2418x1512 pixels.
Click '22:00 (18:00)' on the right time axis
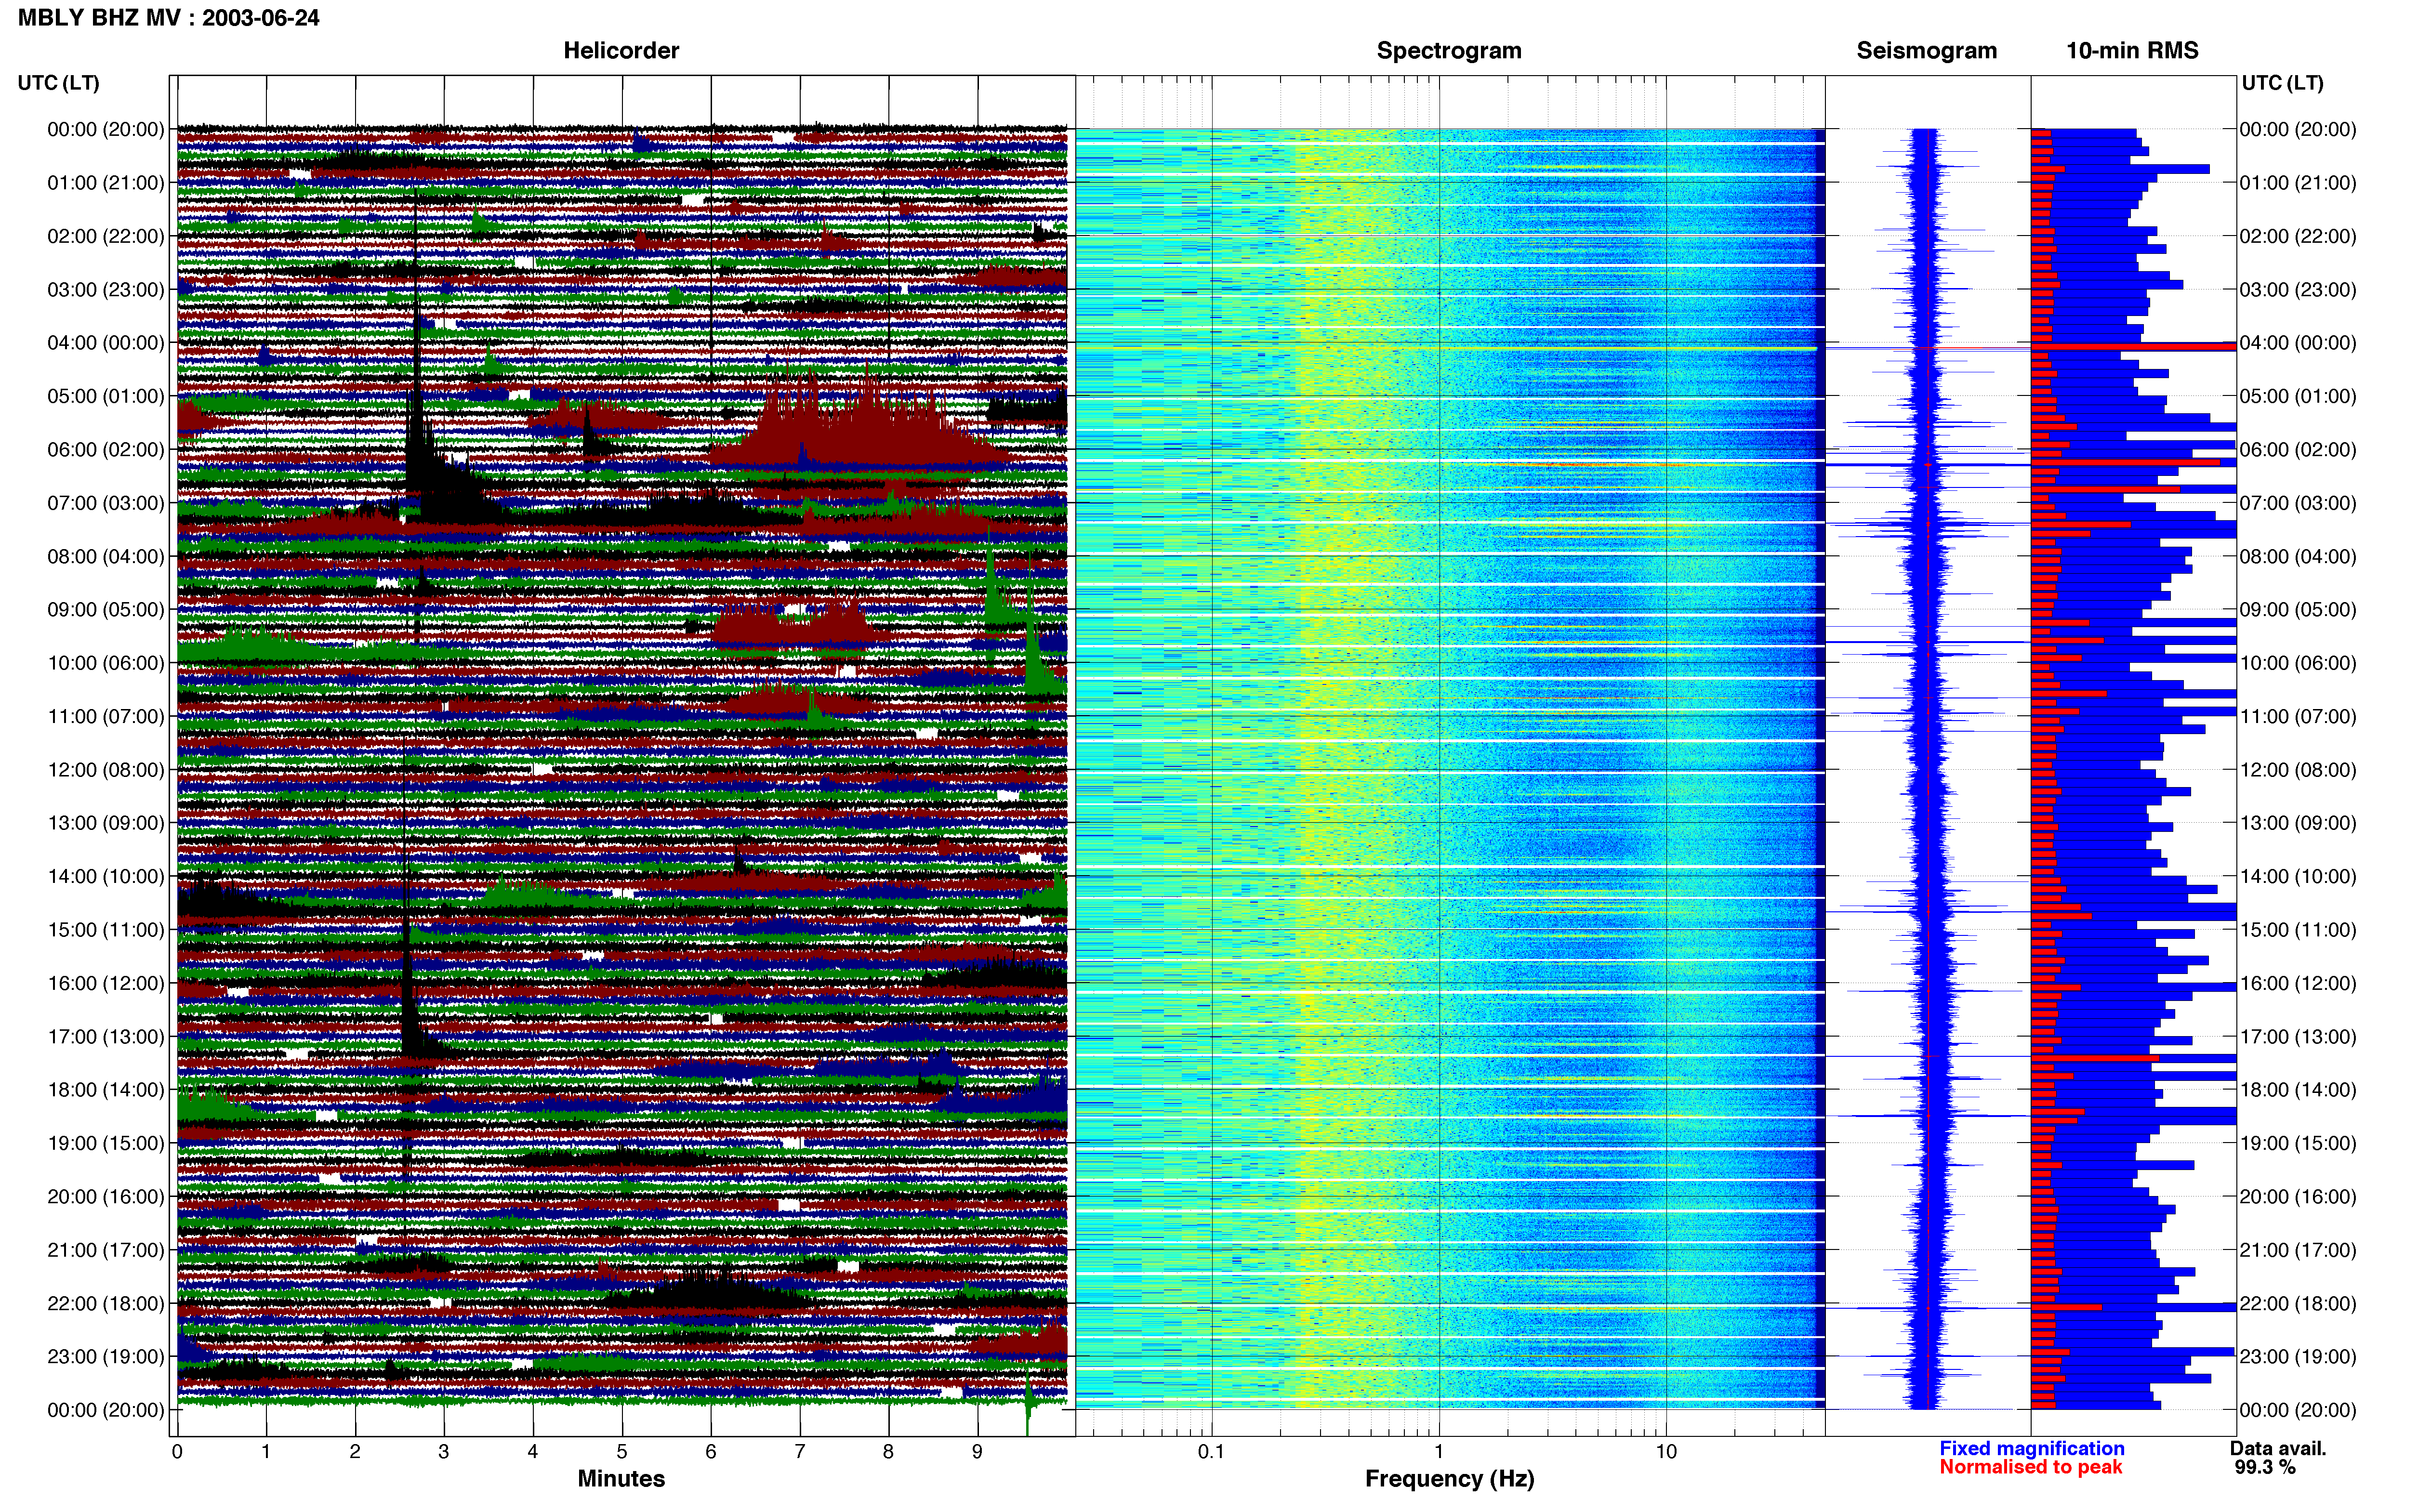tap(2298, 1303)
